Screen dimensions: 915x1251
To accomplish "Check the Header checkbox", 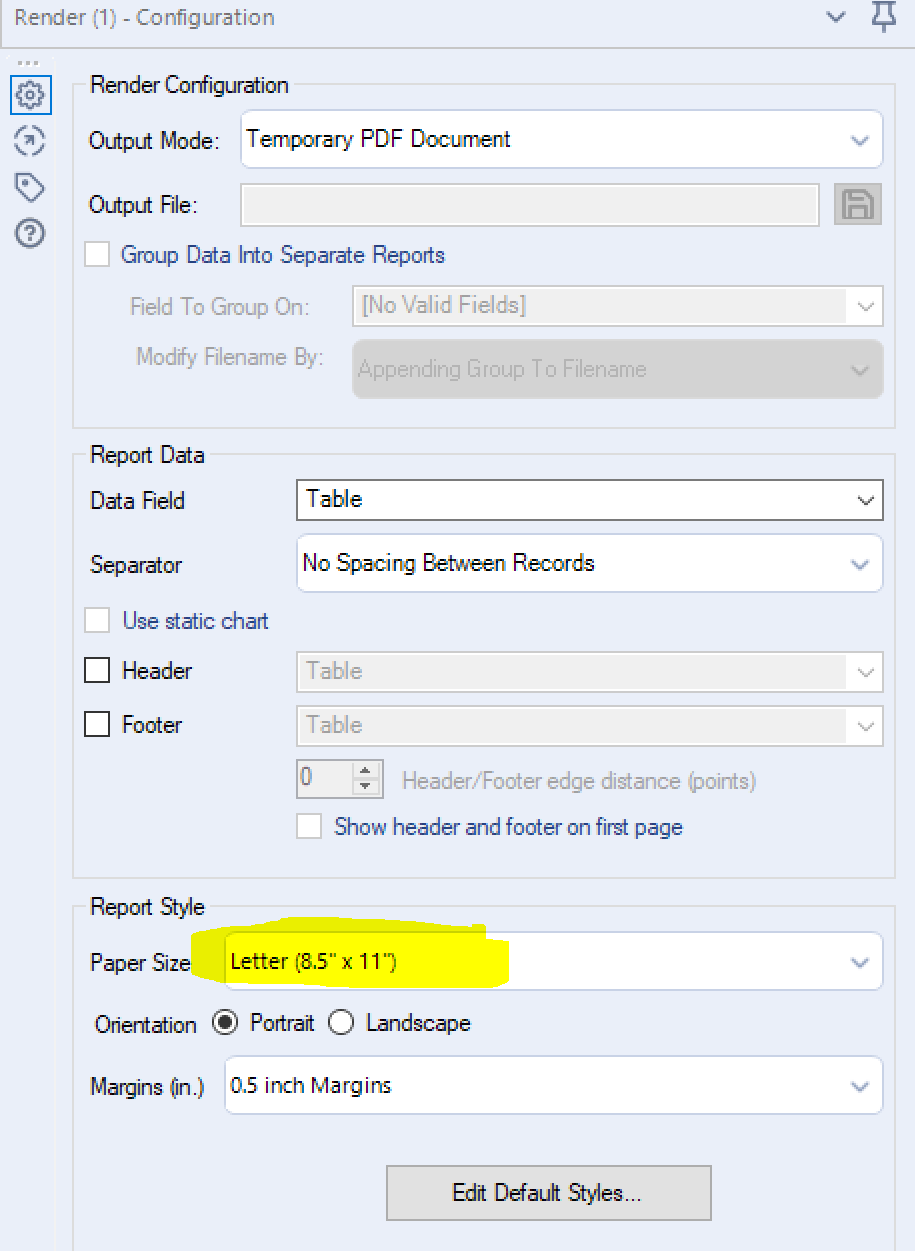I will coord(97,670).
